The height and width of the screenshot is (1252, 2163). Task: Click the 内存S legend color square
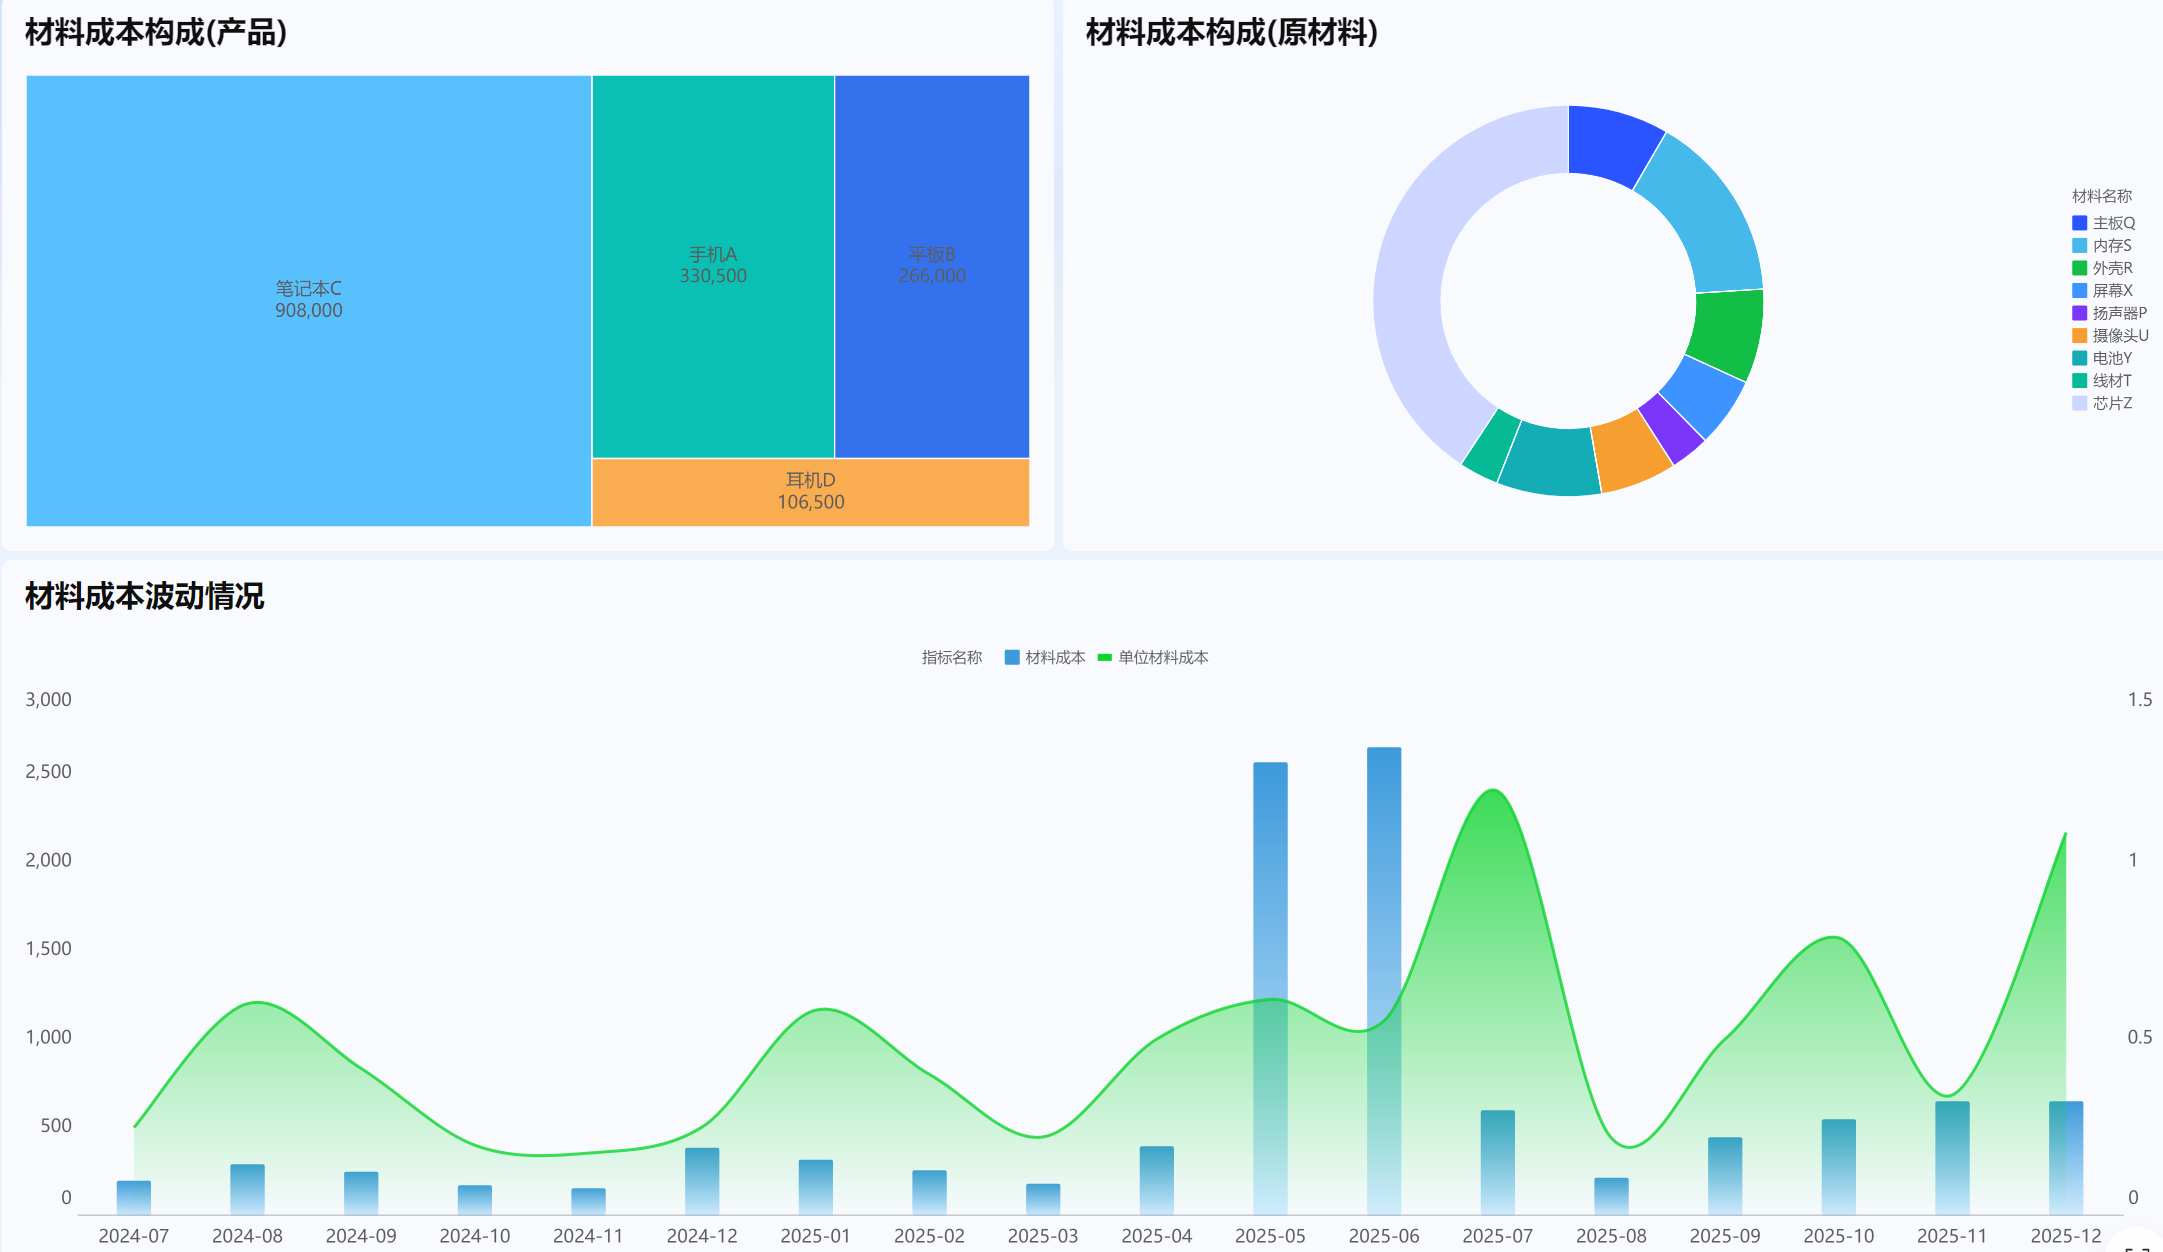(x=2079, y=246)
